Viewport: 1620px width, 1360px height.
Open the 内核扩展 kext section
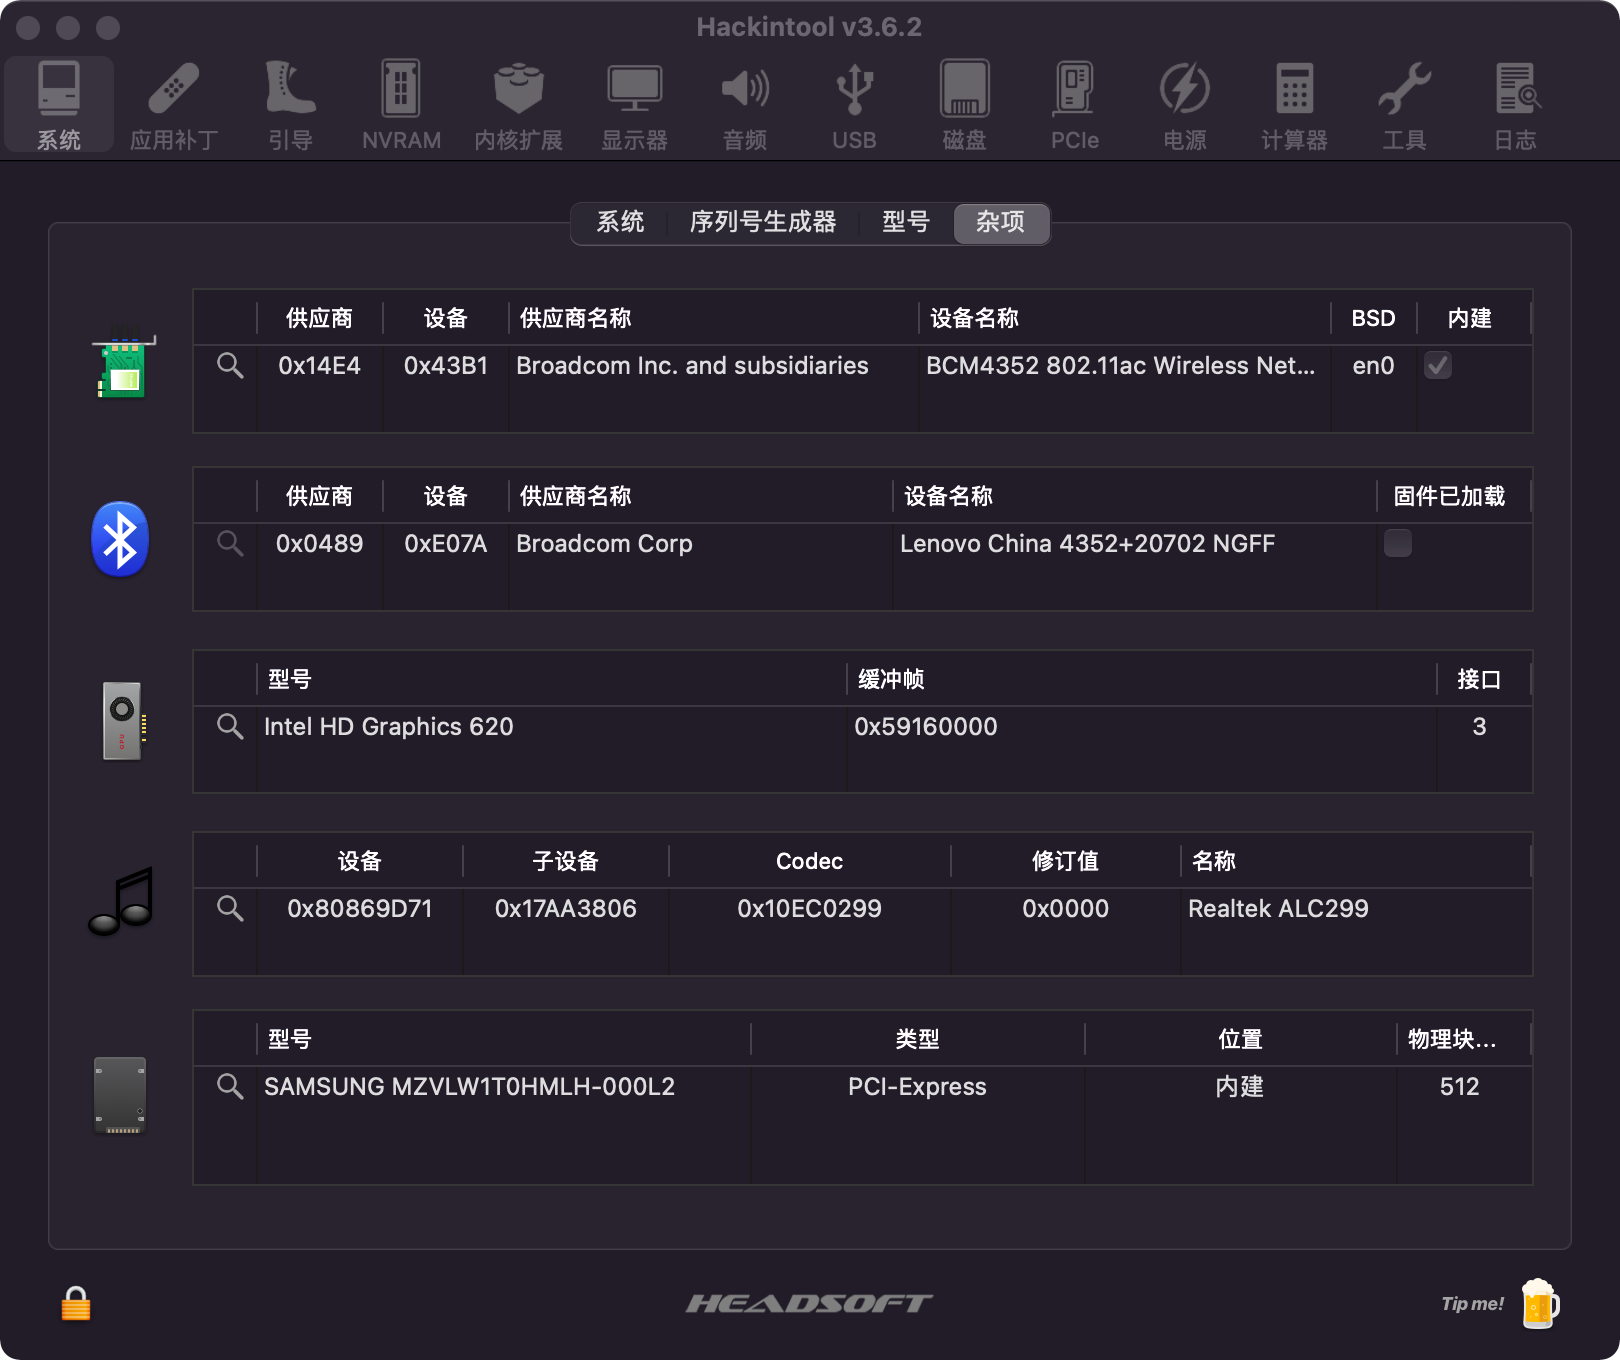[x=518, y=105]
